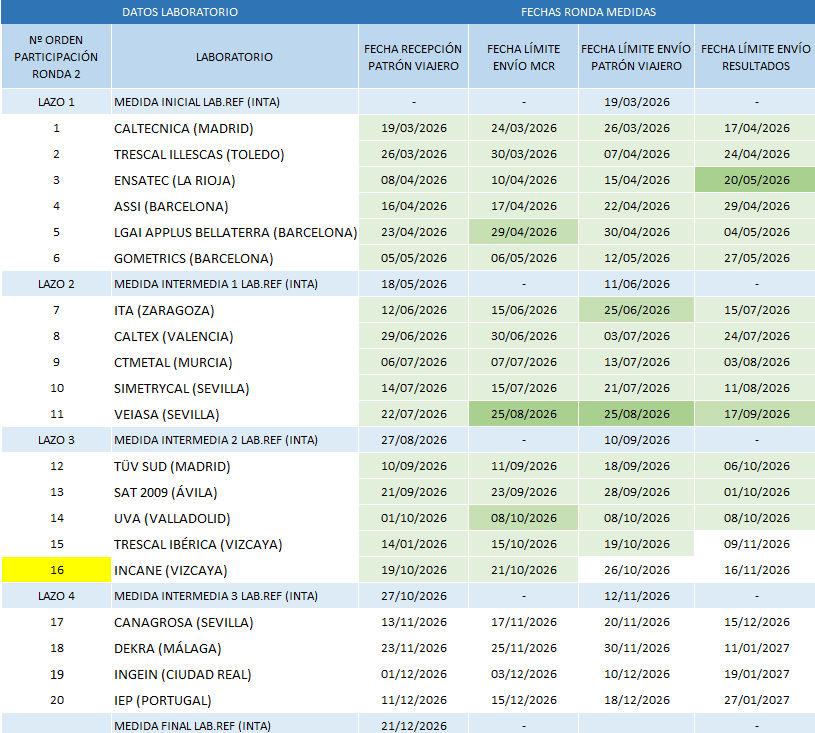Viewport: 815px width, 733px height.
Task: Click the 'FECHA LÍMITE ENVÍO RESULTADOS' column header
Action: click(755, 57)
